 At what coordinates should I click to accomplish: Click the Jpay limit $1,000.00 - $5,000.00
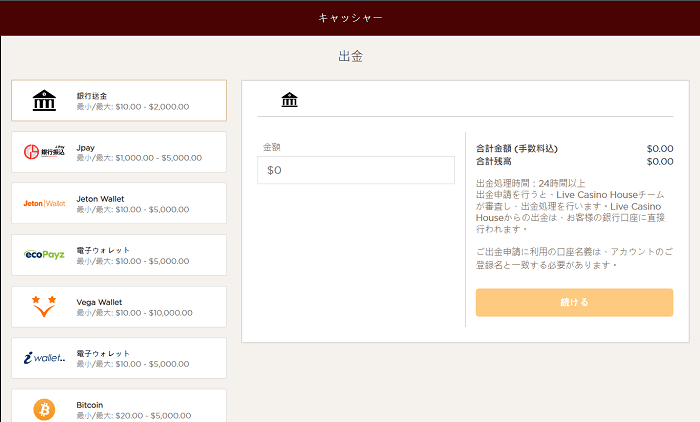(158, 158)
